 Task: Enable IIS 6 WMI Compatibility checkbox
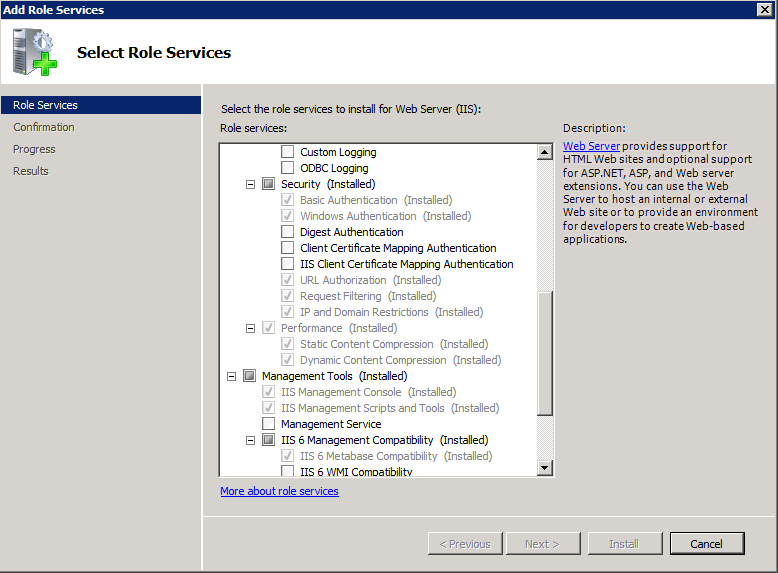288,471
